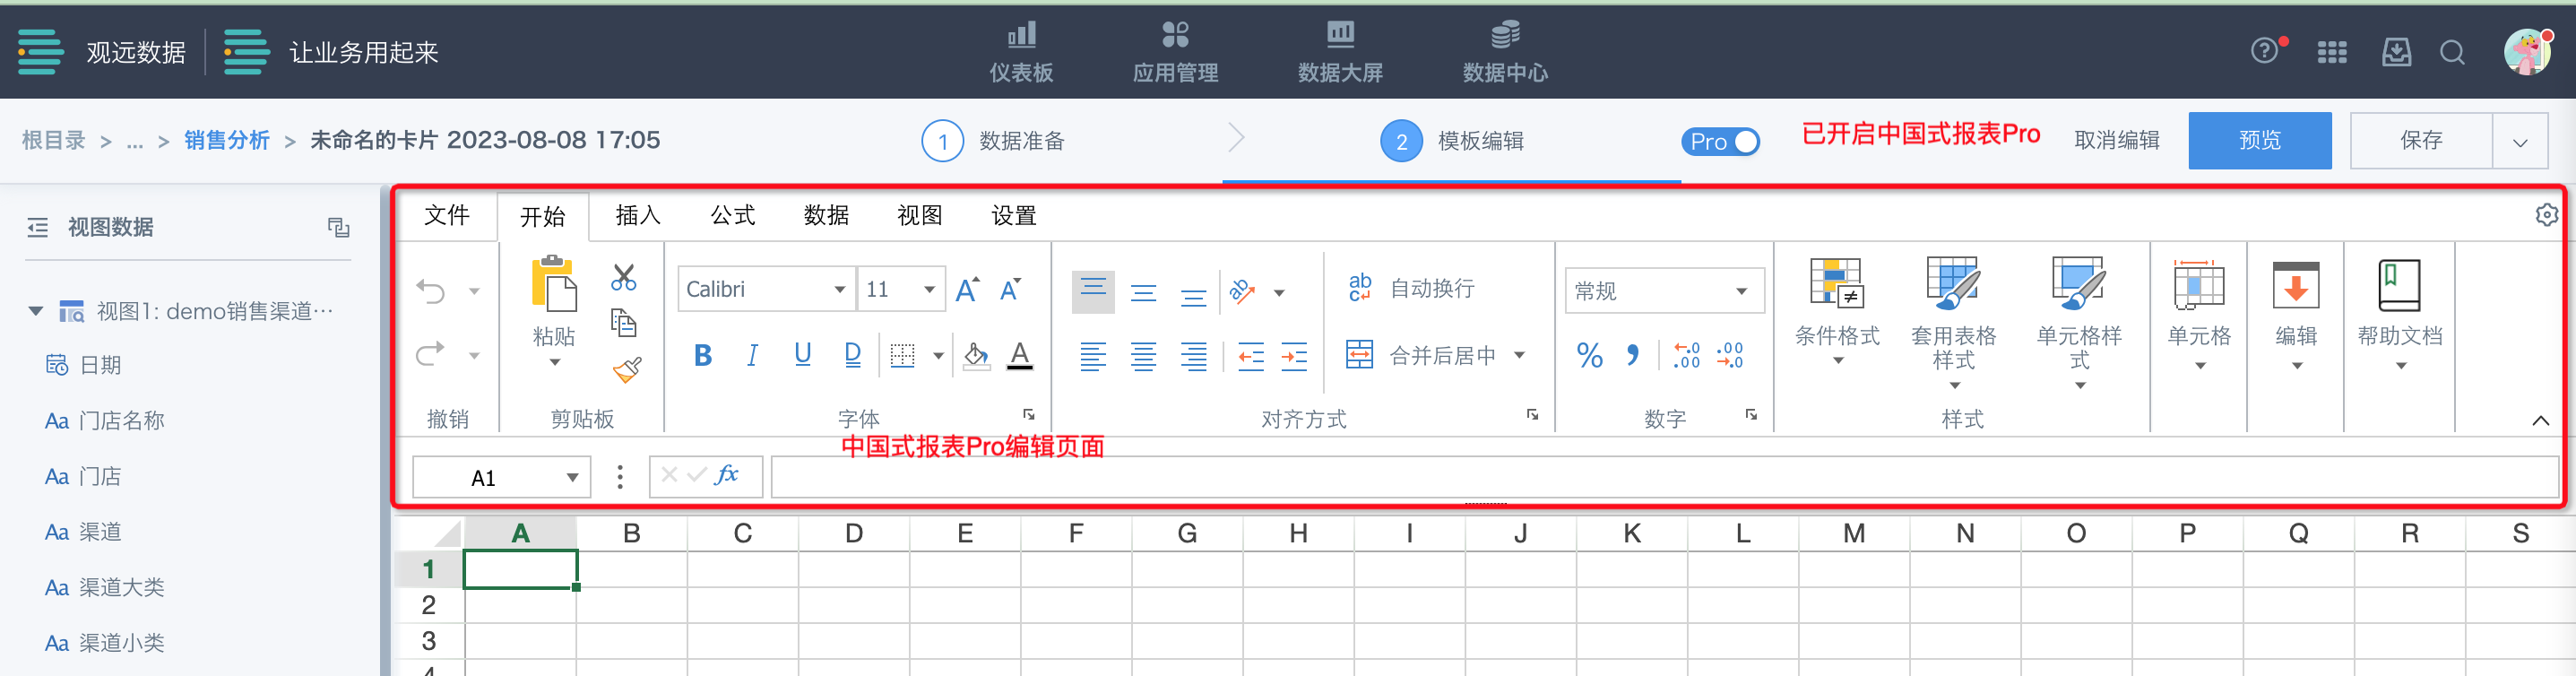Click the percent style icon

(1589, 355)
